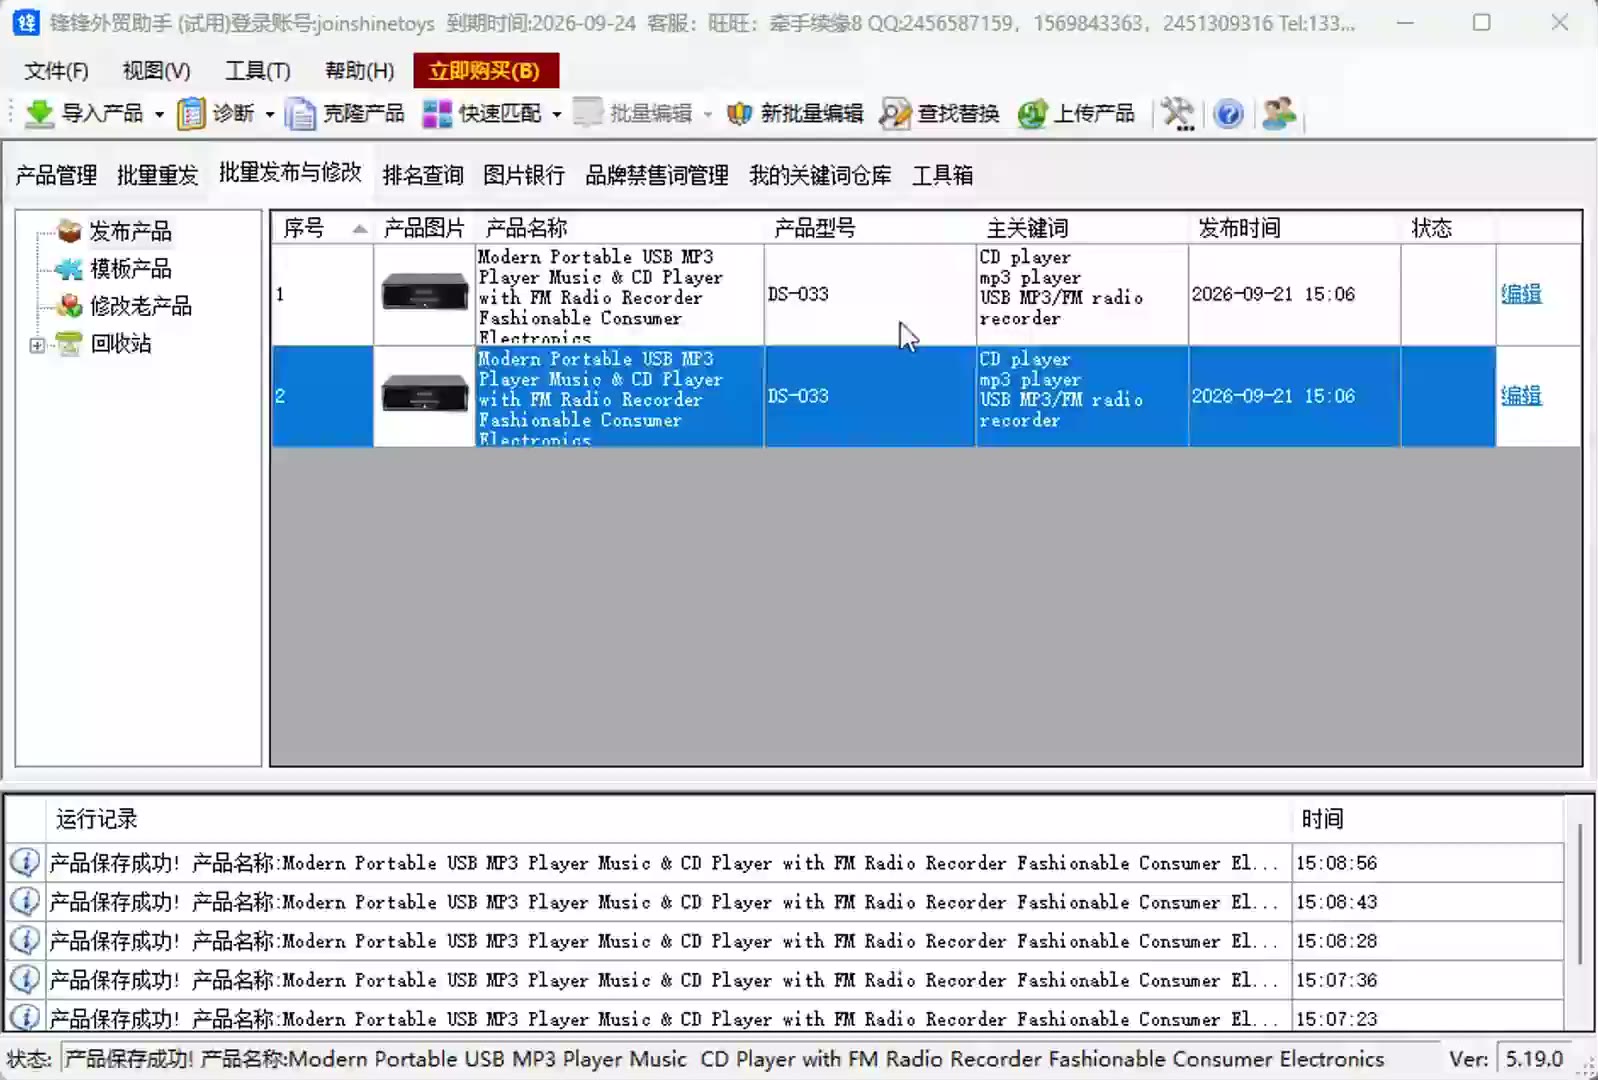Open the 诊断 dropdown arrow
This screenshot has width=1598, height=1080.
(269, 114)
